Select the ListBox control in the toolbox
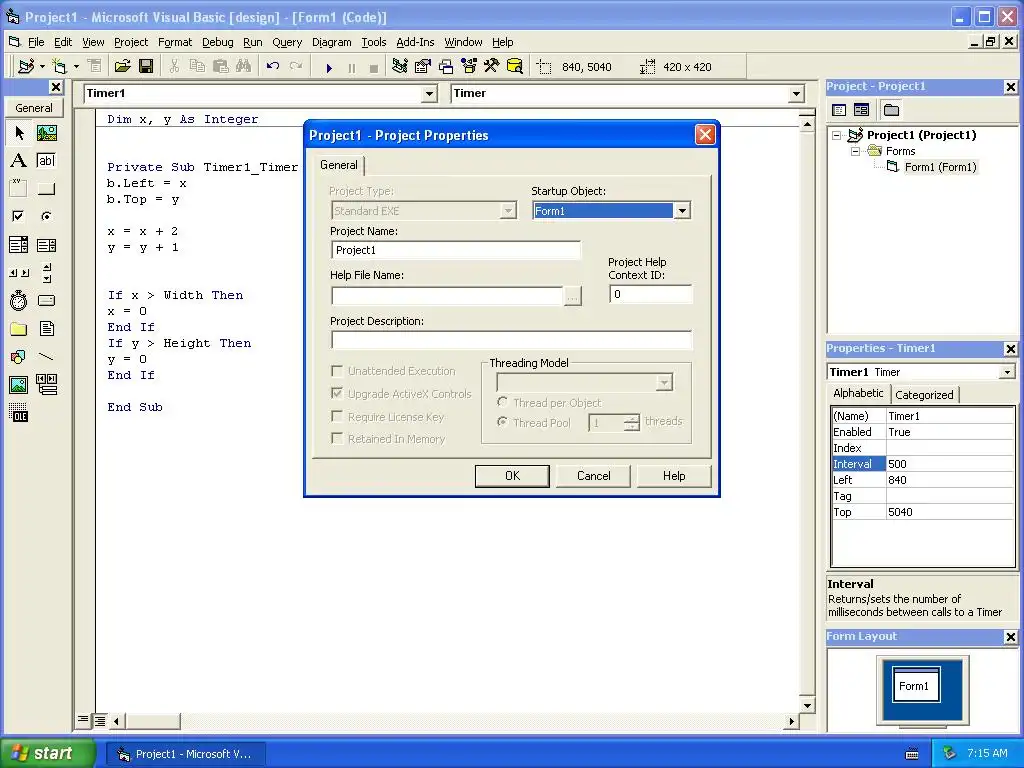The width and height of the screenshot is (1024, 768). click(x=46, y=245)
